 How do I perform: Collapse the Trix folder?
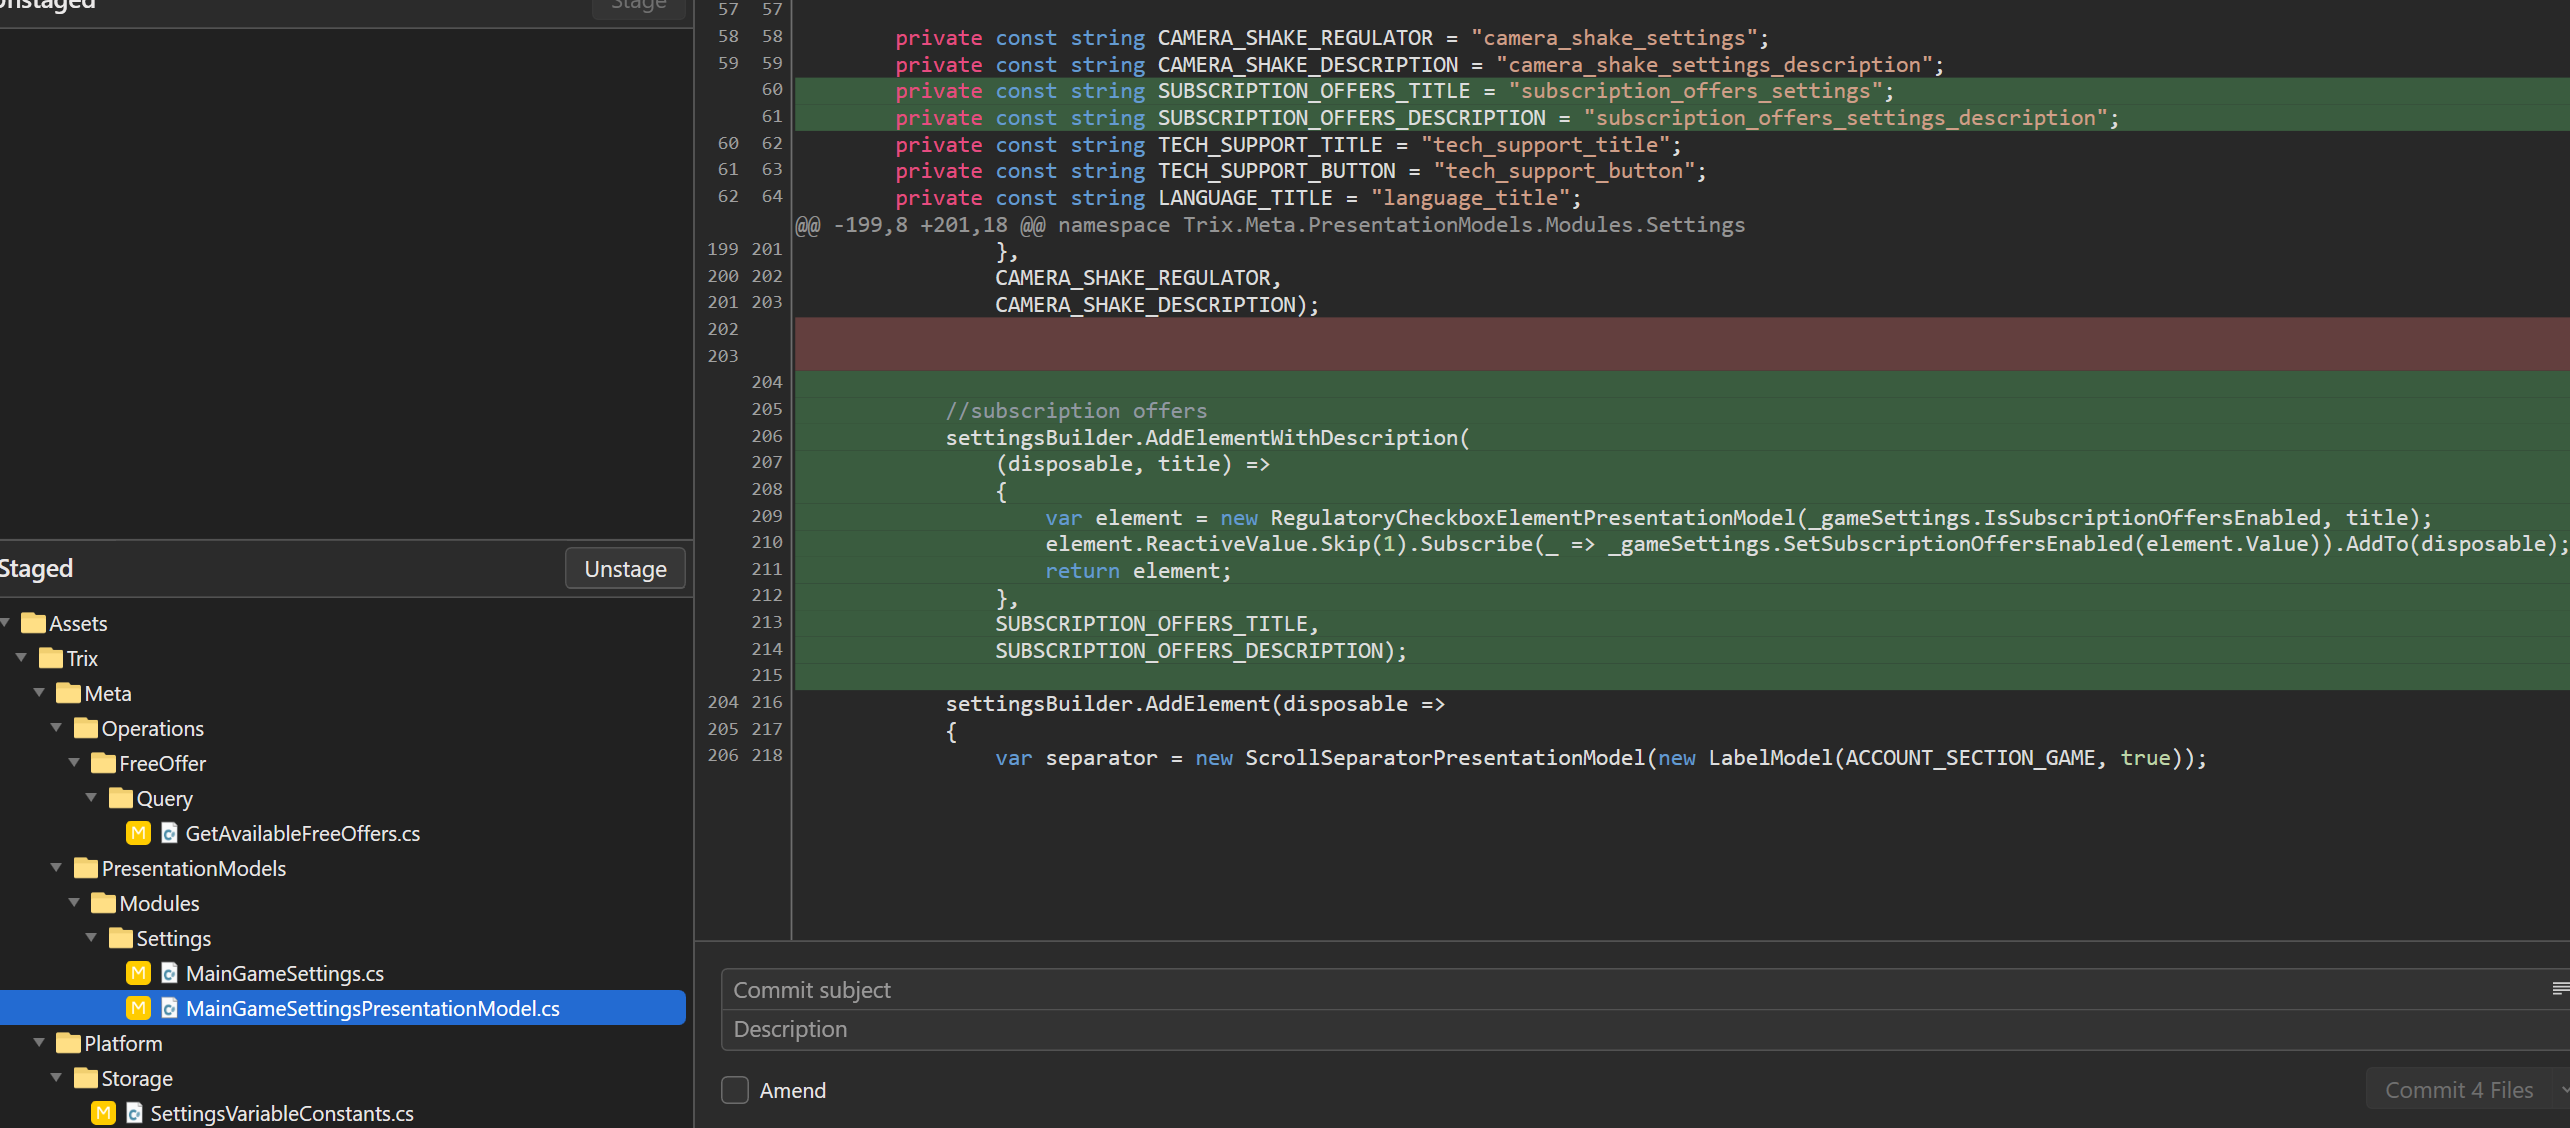click(x=22, y=658)
